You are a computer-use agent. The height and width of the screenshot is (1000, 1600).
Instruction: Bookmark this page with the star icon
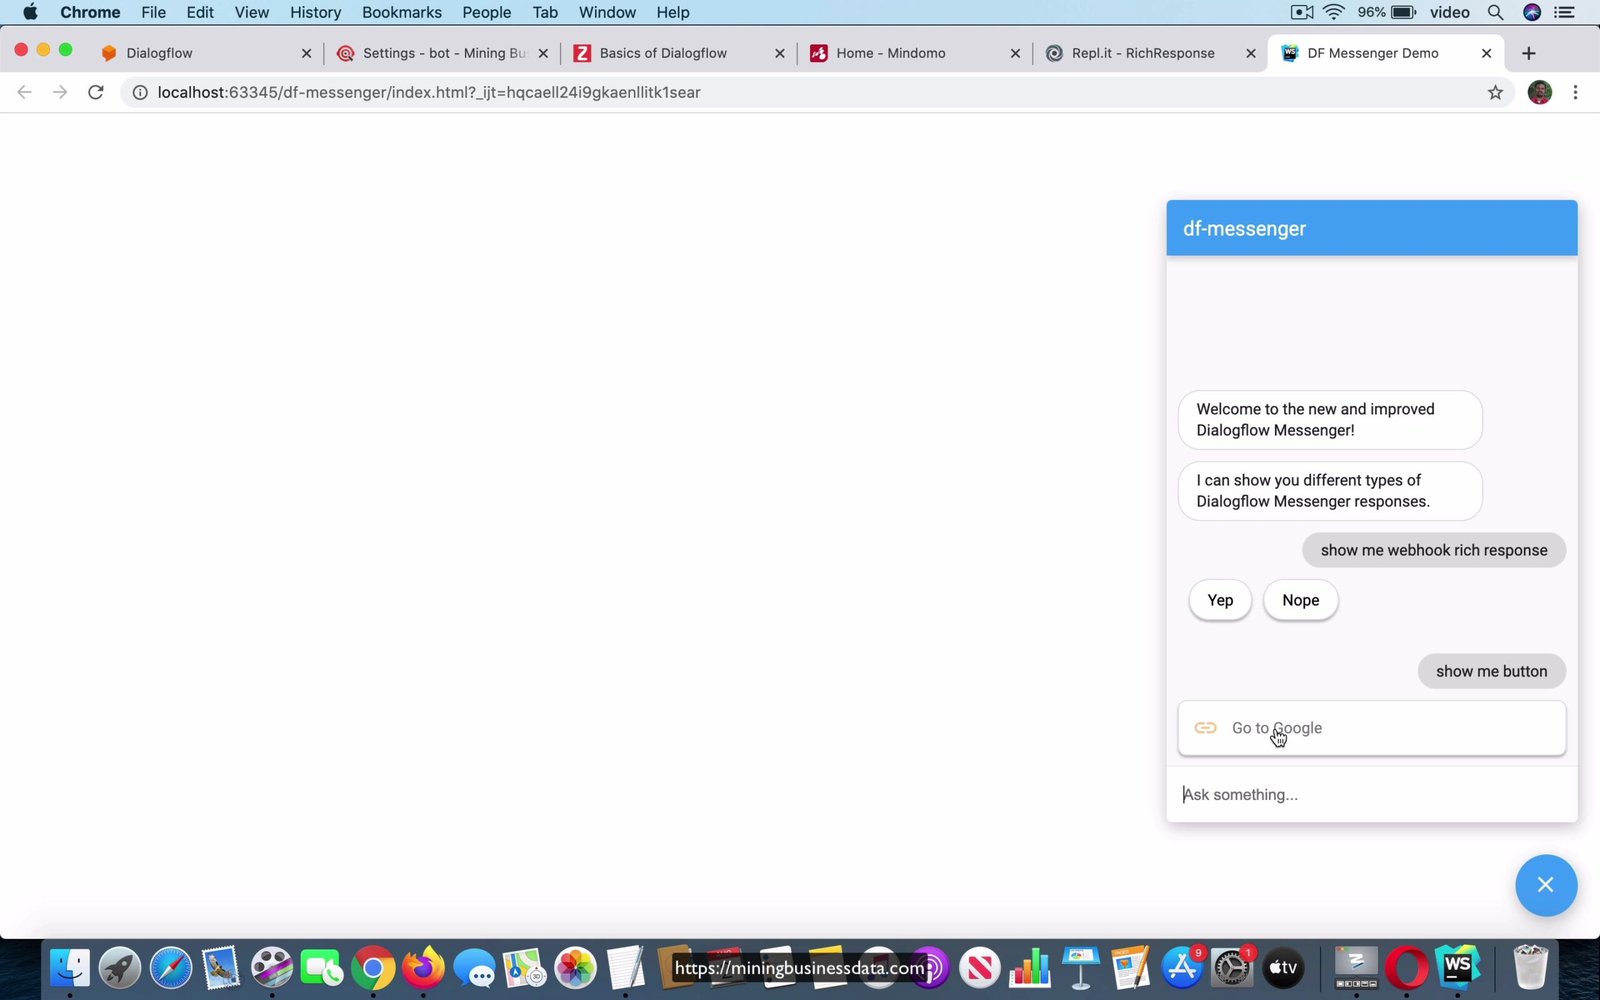point(1495,92)
